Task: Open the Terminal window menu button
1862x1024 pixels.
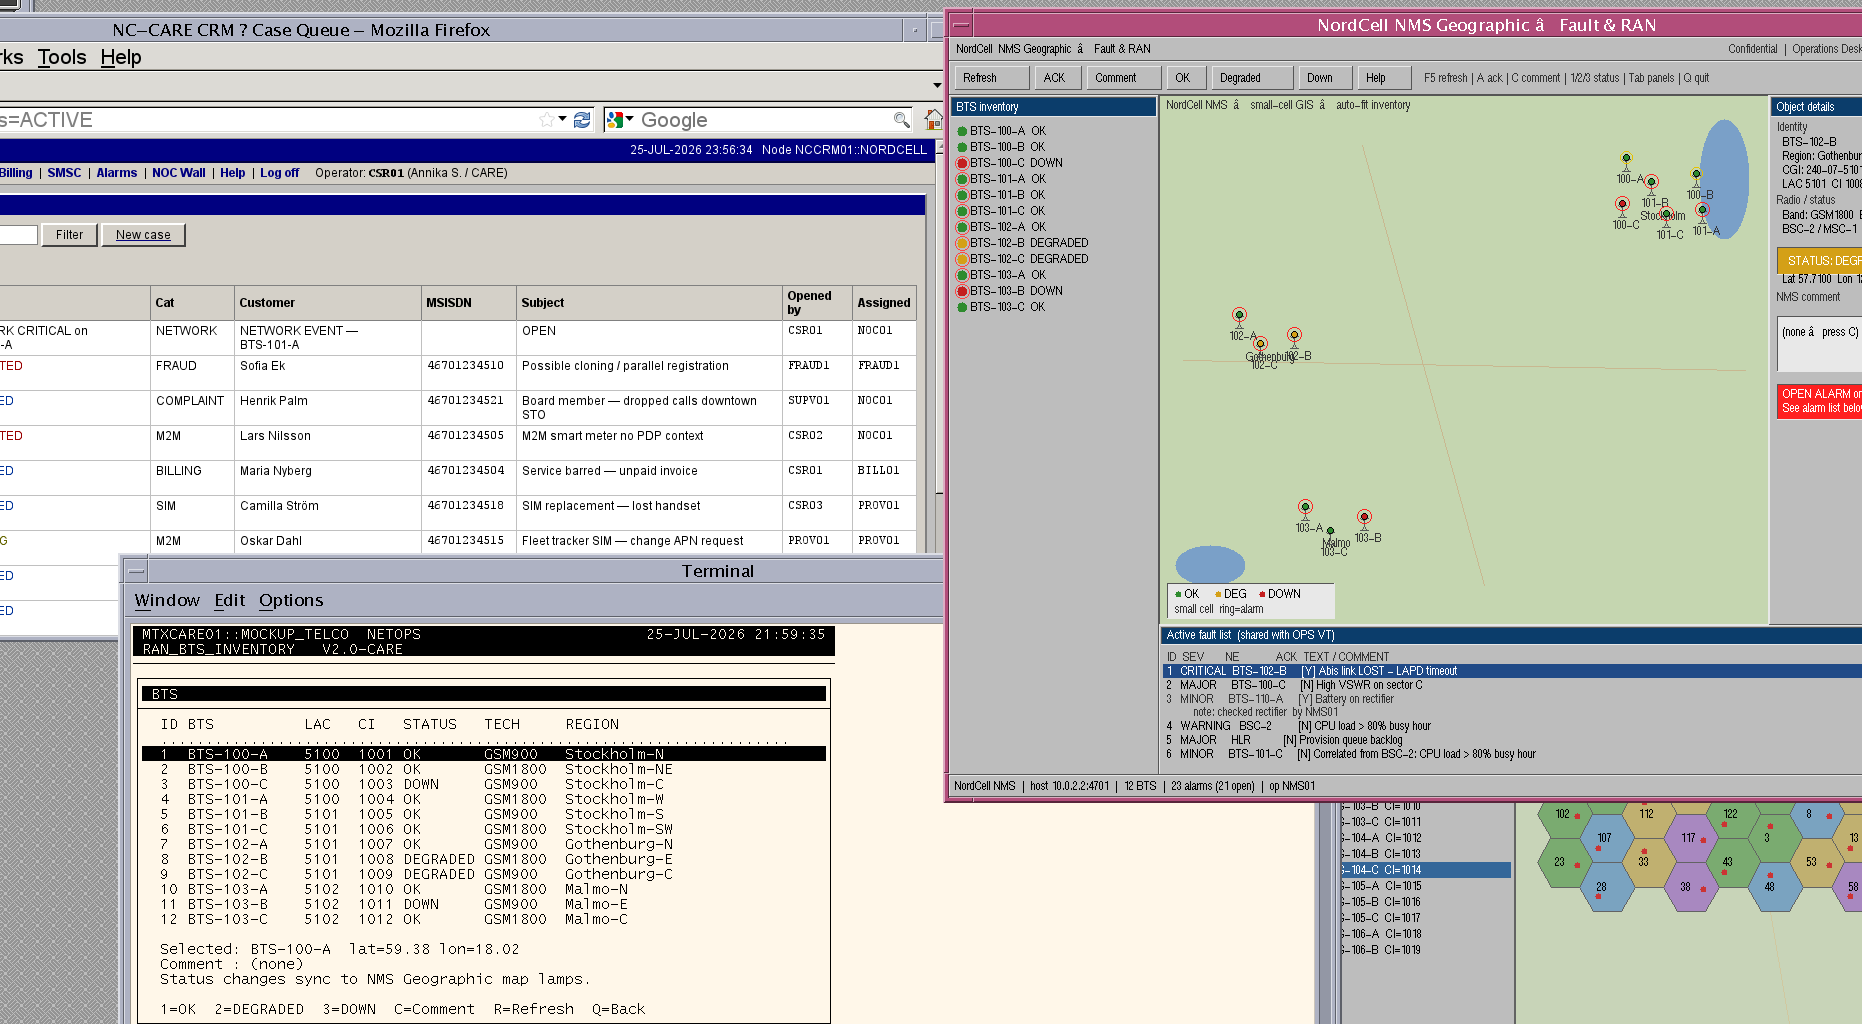Action: [x=137, y=571]
